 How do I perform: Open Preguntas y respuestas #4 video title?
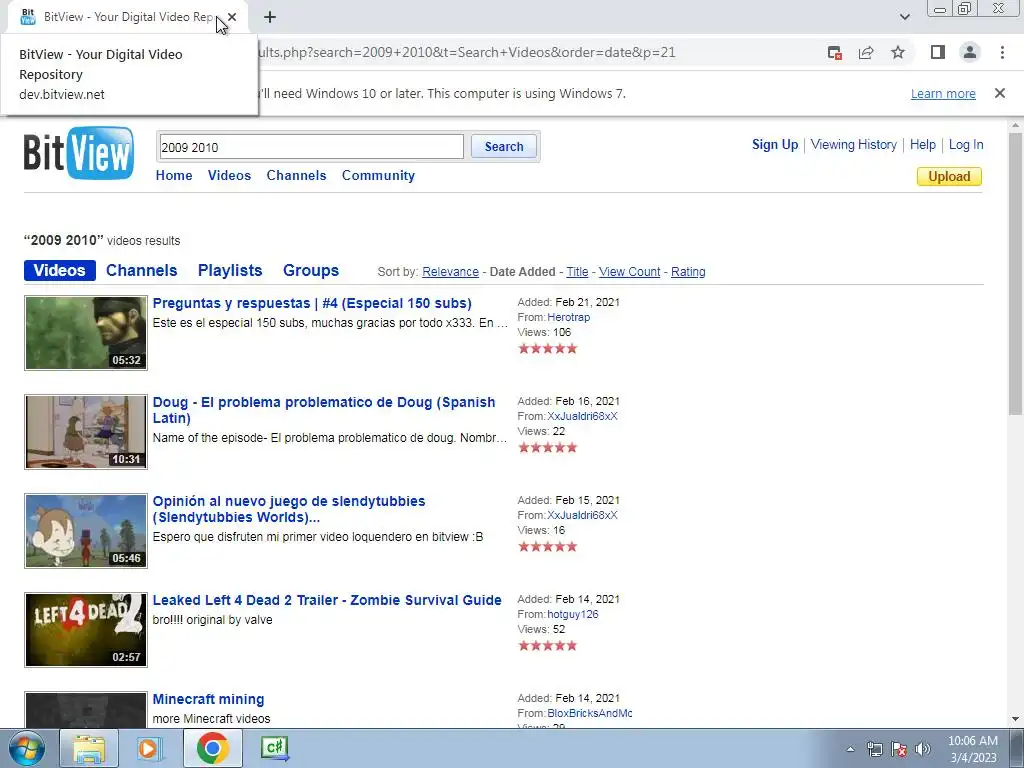(312, 303)
